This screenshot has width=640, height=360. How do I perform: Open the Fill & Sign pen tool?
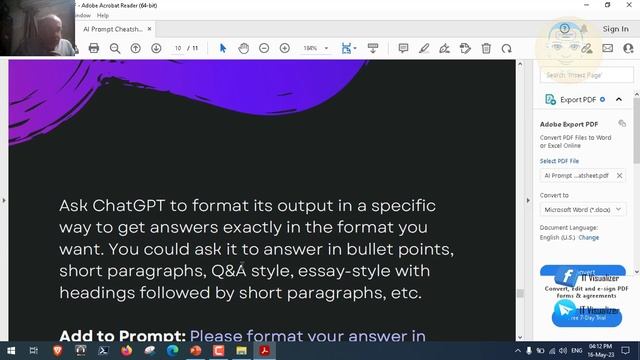coord(444,48)
